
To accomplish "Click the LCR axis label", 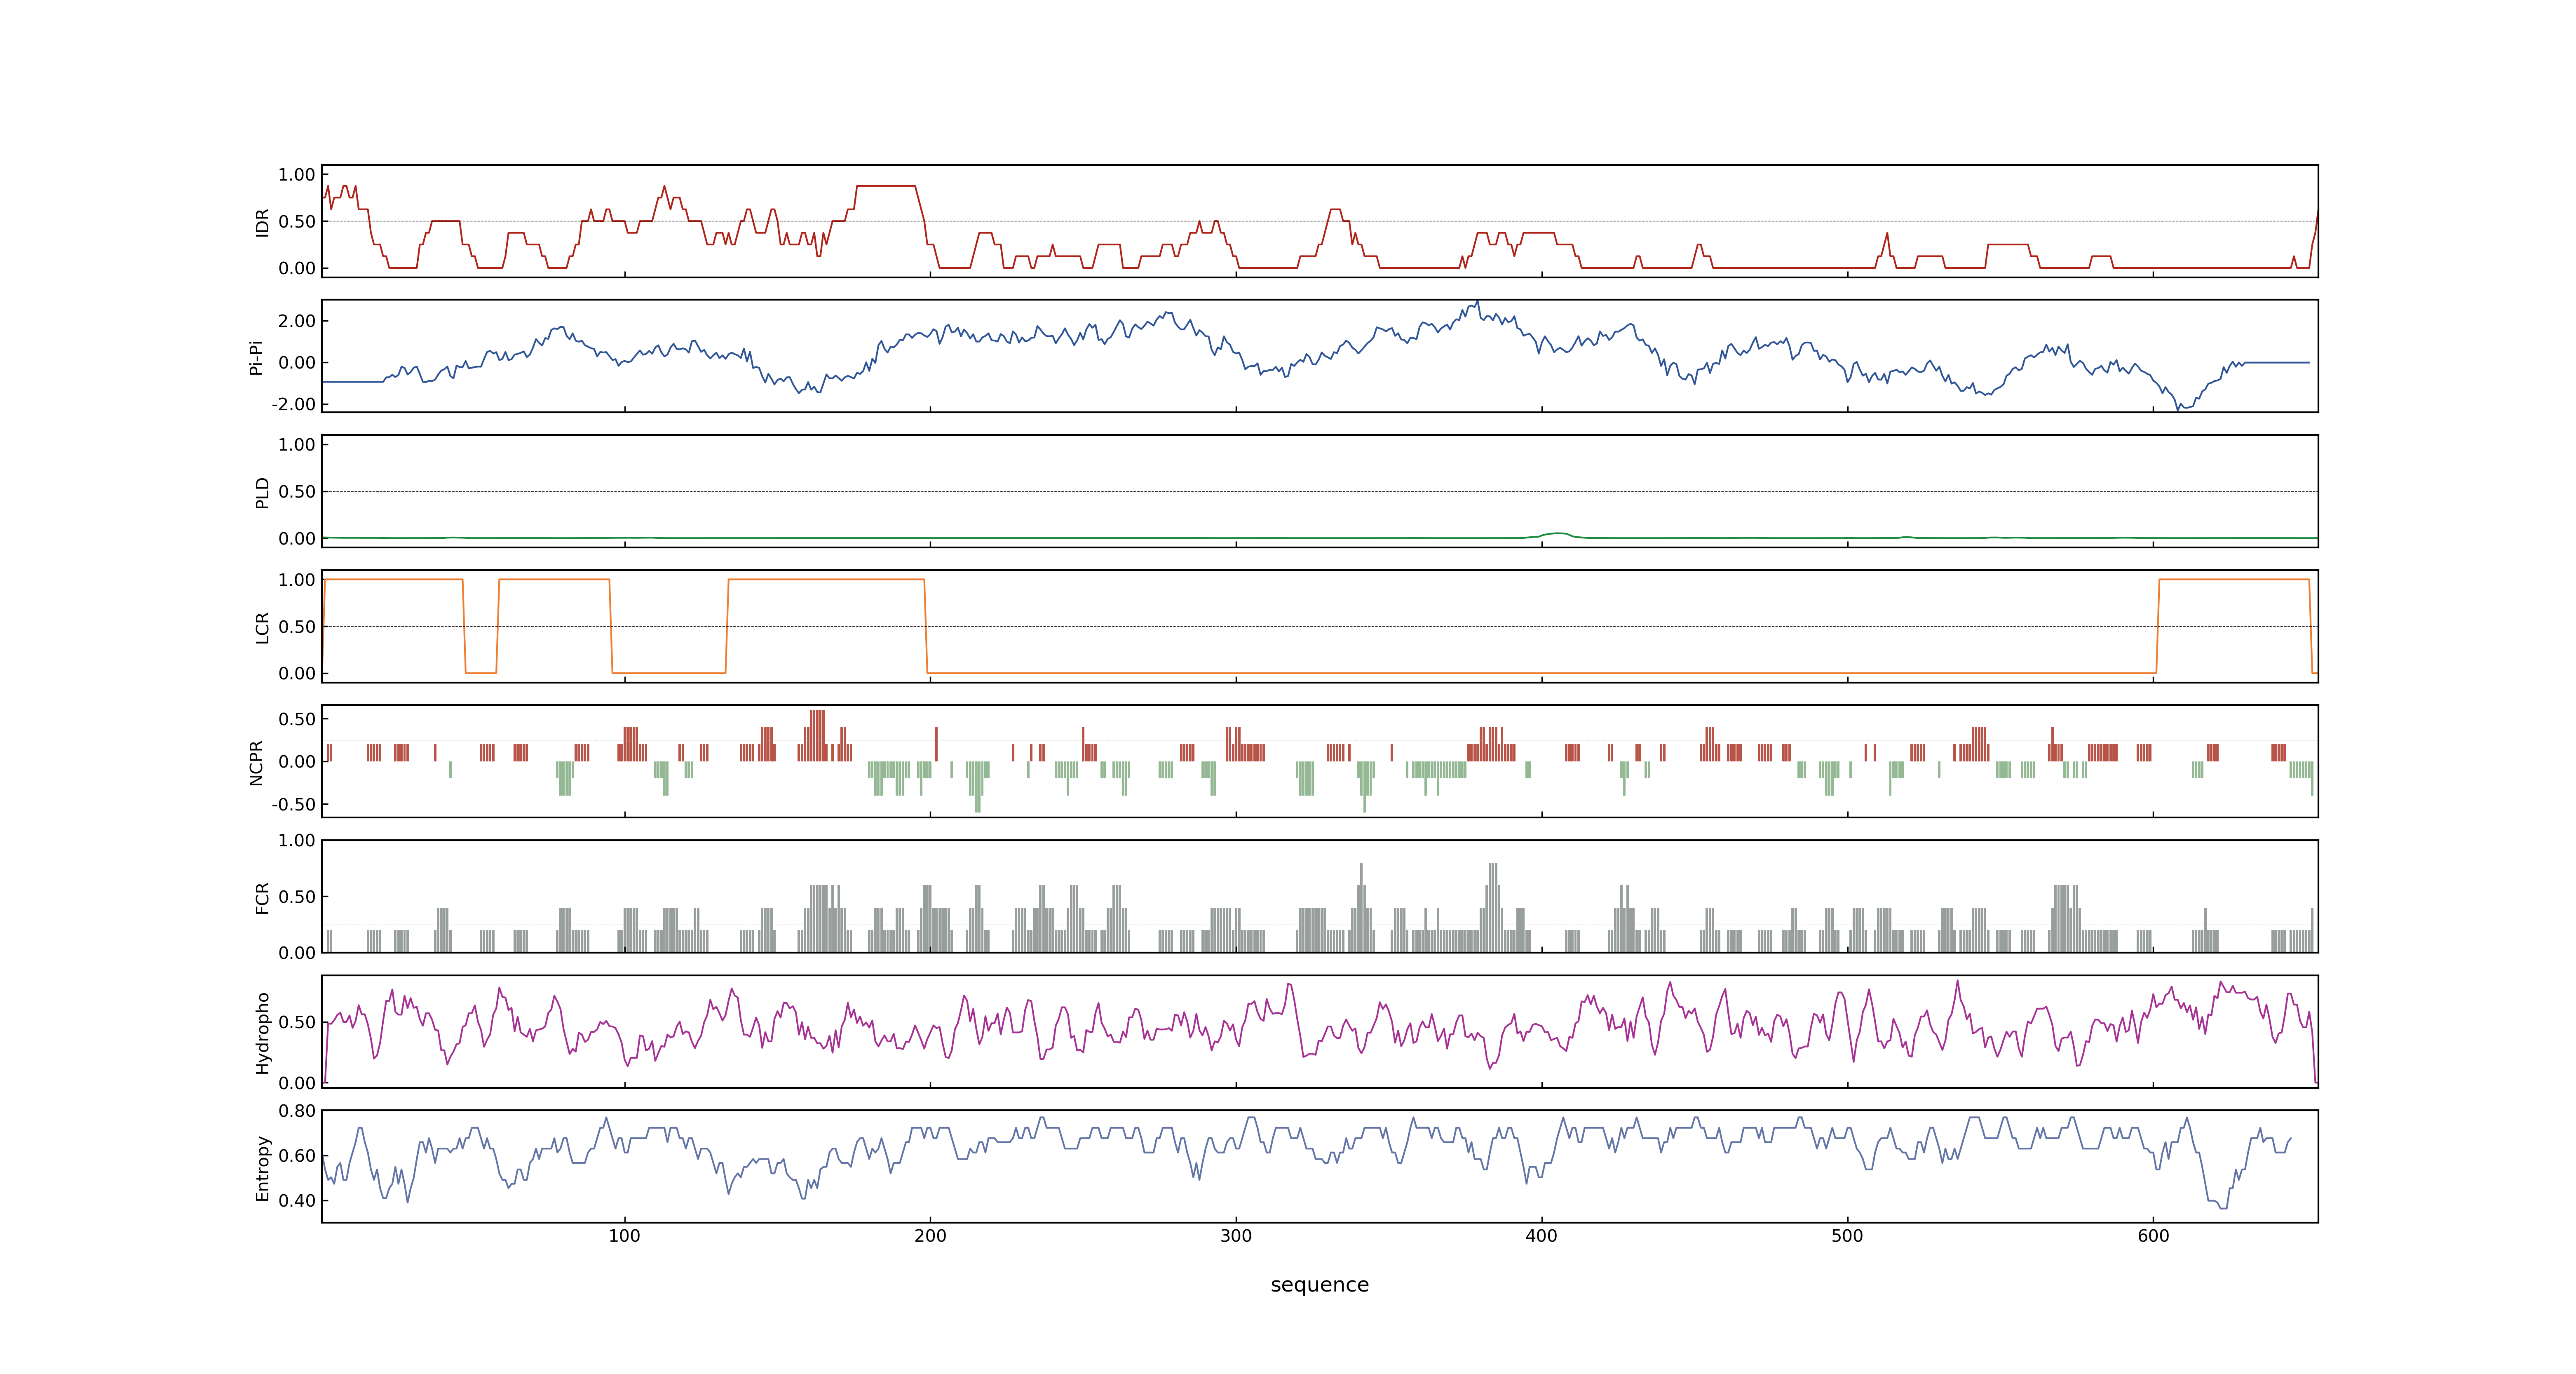I will click(263, 627).
